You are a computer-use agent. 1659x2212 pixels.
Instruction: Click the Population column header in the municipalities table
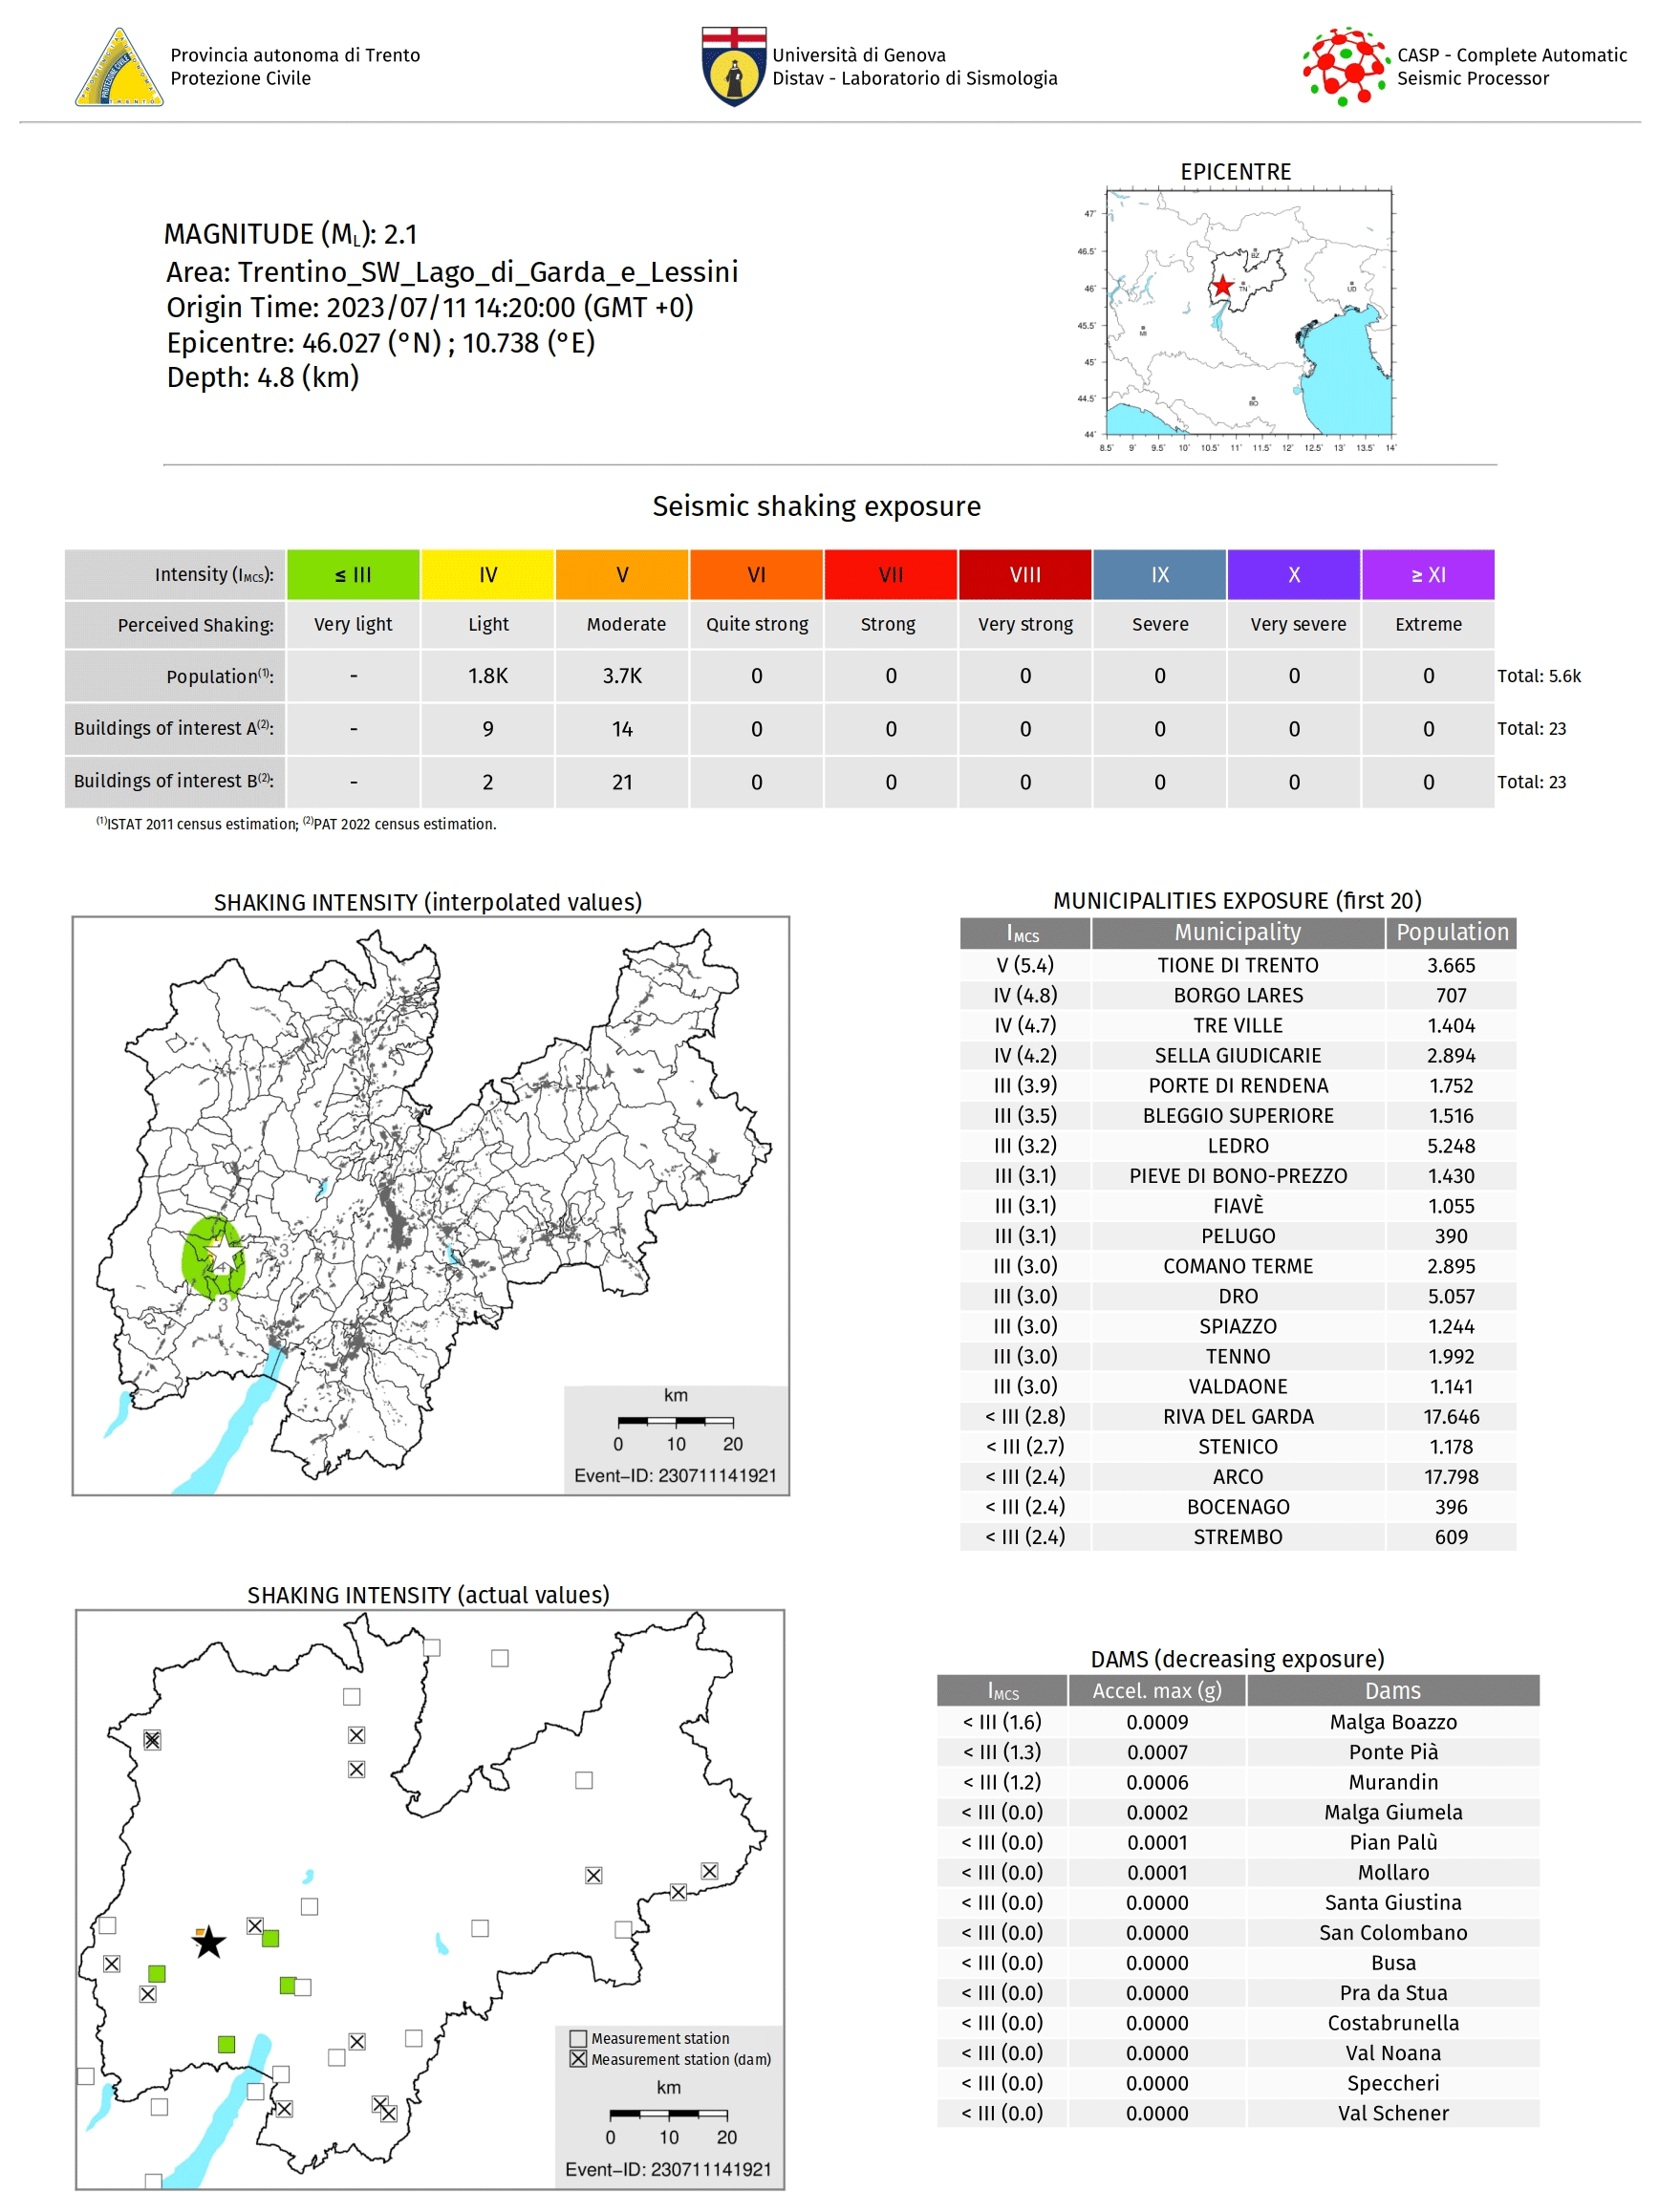click(x=1451, y=932)
